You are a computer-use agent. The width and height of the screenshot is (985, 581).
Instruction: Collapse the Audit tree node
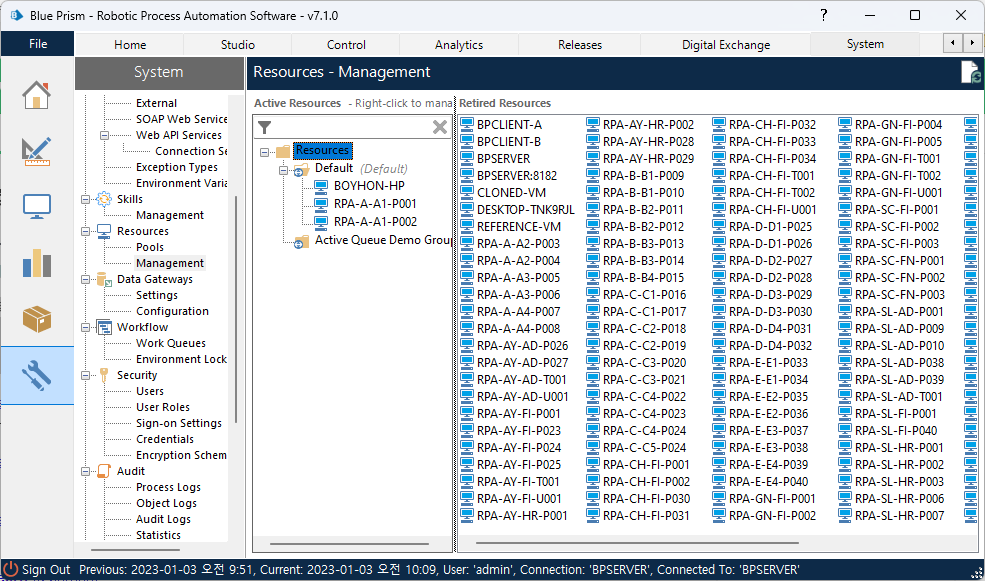[85, 471]
